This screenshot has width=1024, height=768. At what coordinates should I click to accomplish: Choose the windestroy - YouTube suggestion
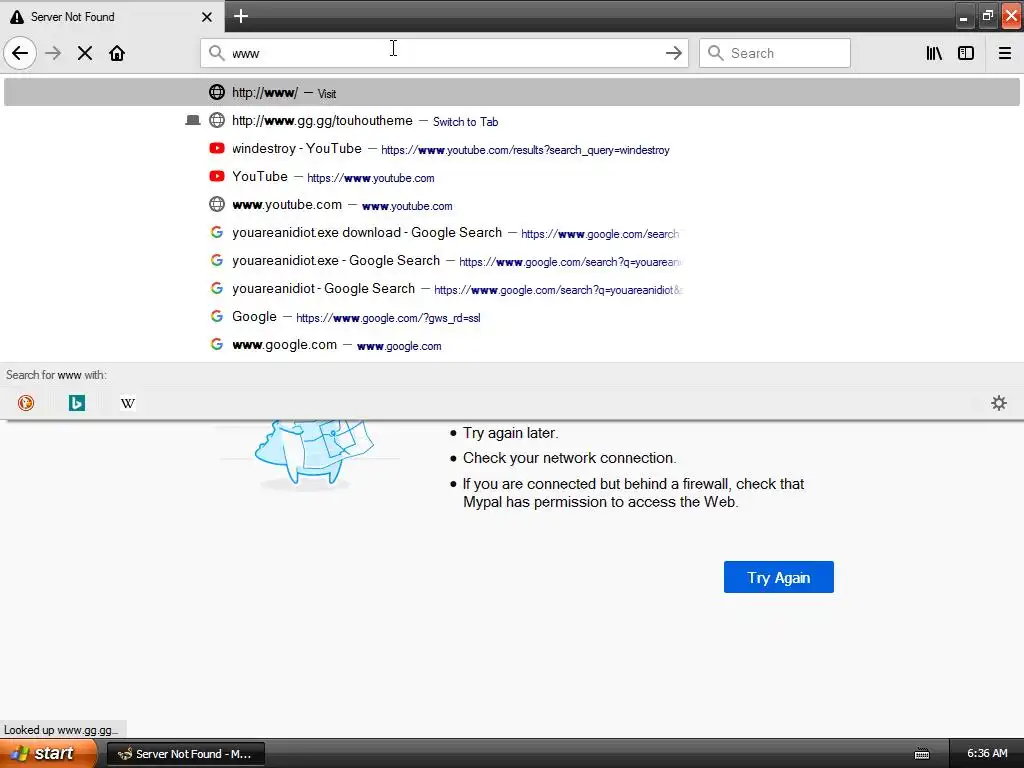click(x=512, y=148)
